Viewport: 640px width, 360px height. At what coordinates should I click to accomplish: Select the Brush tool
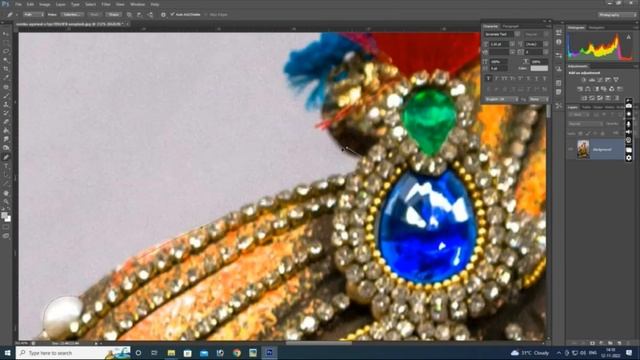[x=6, y=96]
